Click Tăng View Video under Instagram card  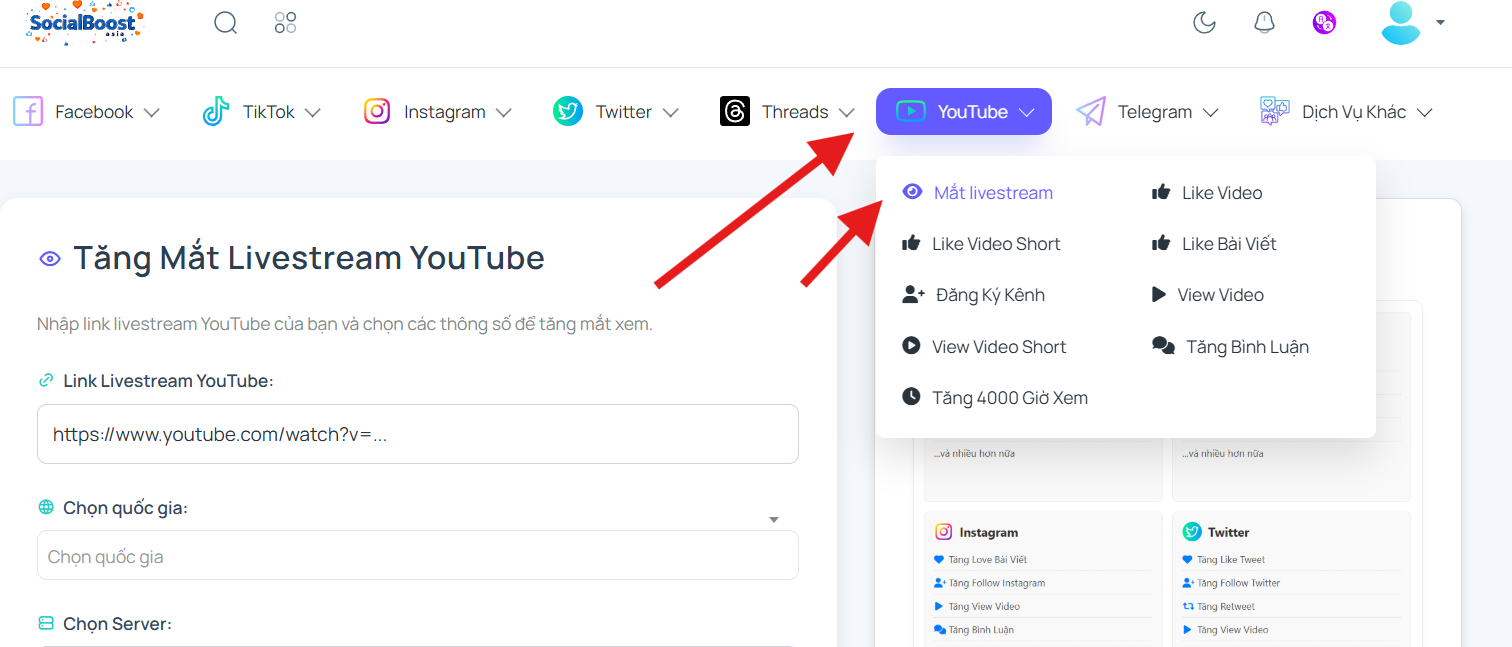(x=984, y=606)
